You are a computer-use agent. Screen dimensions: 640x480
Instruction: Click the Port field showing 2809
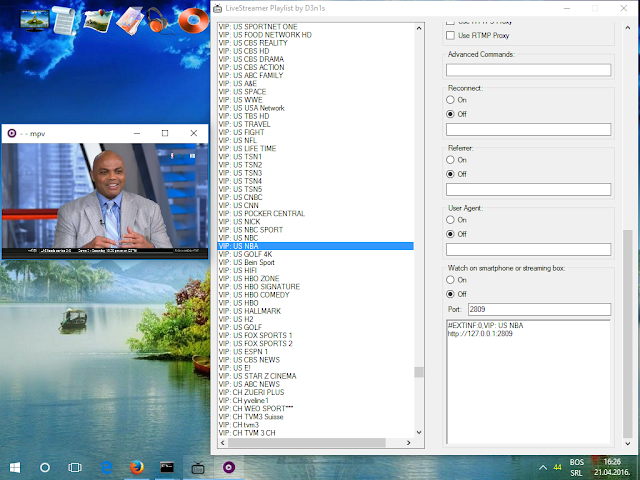[539, 309]
